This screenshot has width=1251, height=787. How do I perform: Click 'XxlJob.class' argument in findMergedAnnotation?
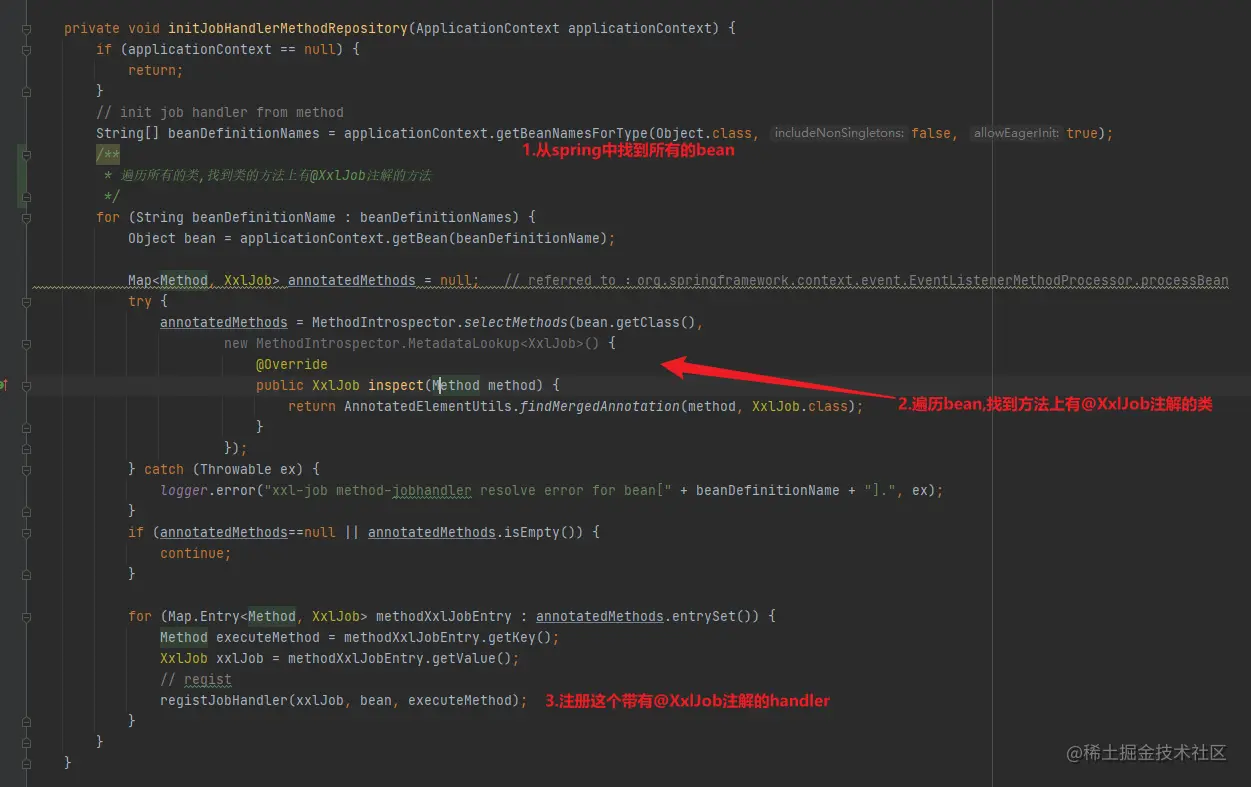coord(800,406)
